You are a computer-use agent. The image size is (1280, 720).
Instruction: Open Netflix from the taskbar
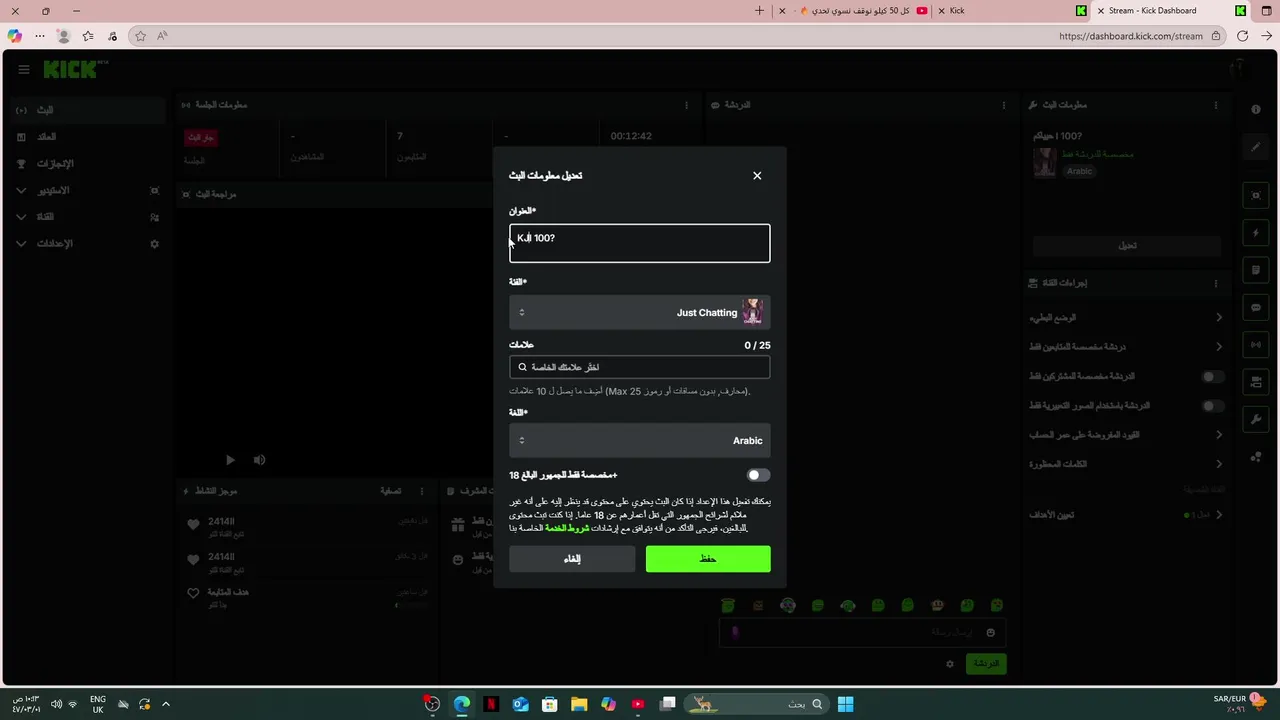491,704
